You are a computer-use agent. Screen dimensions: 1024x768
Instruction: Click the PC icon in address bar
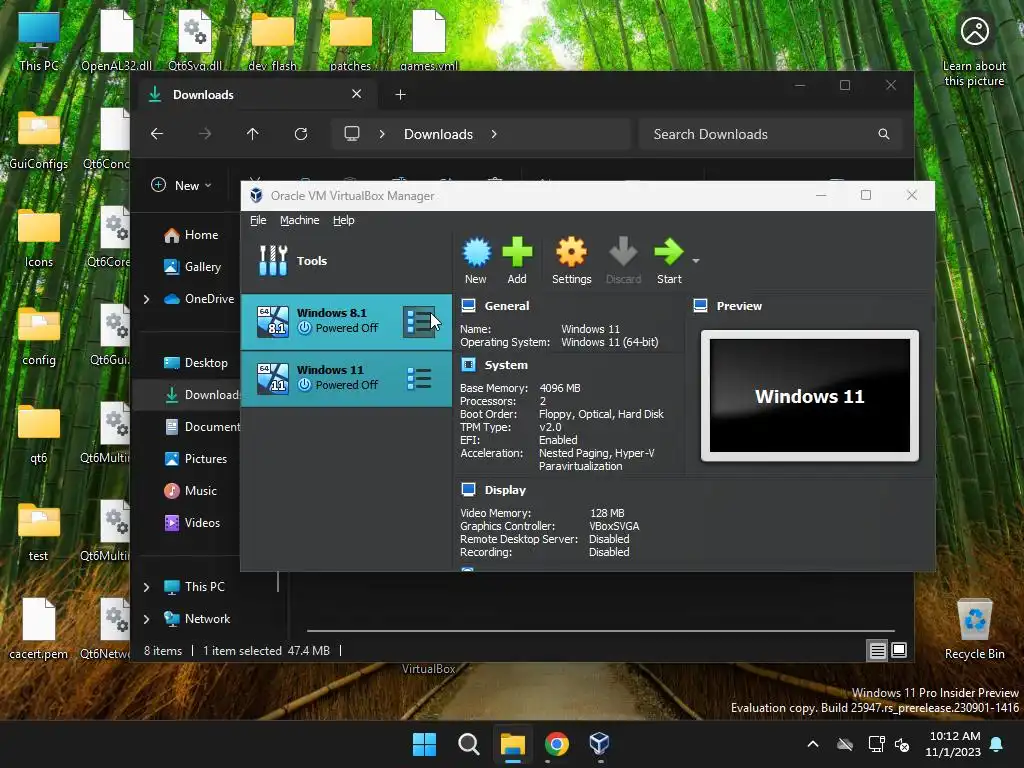(x=352, y=134)
